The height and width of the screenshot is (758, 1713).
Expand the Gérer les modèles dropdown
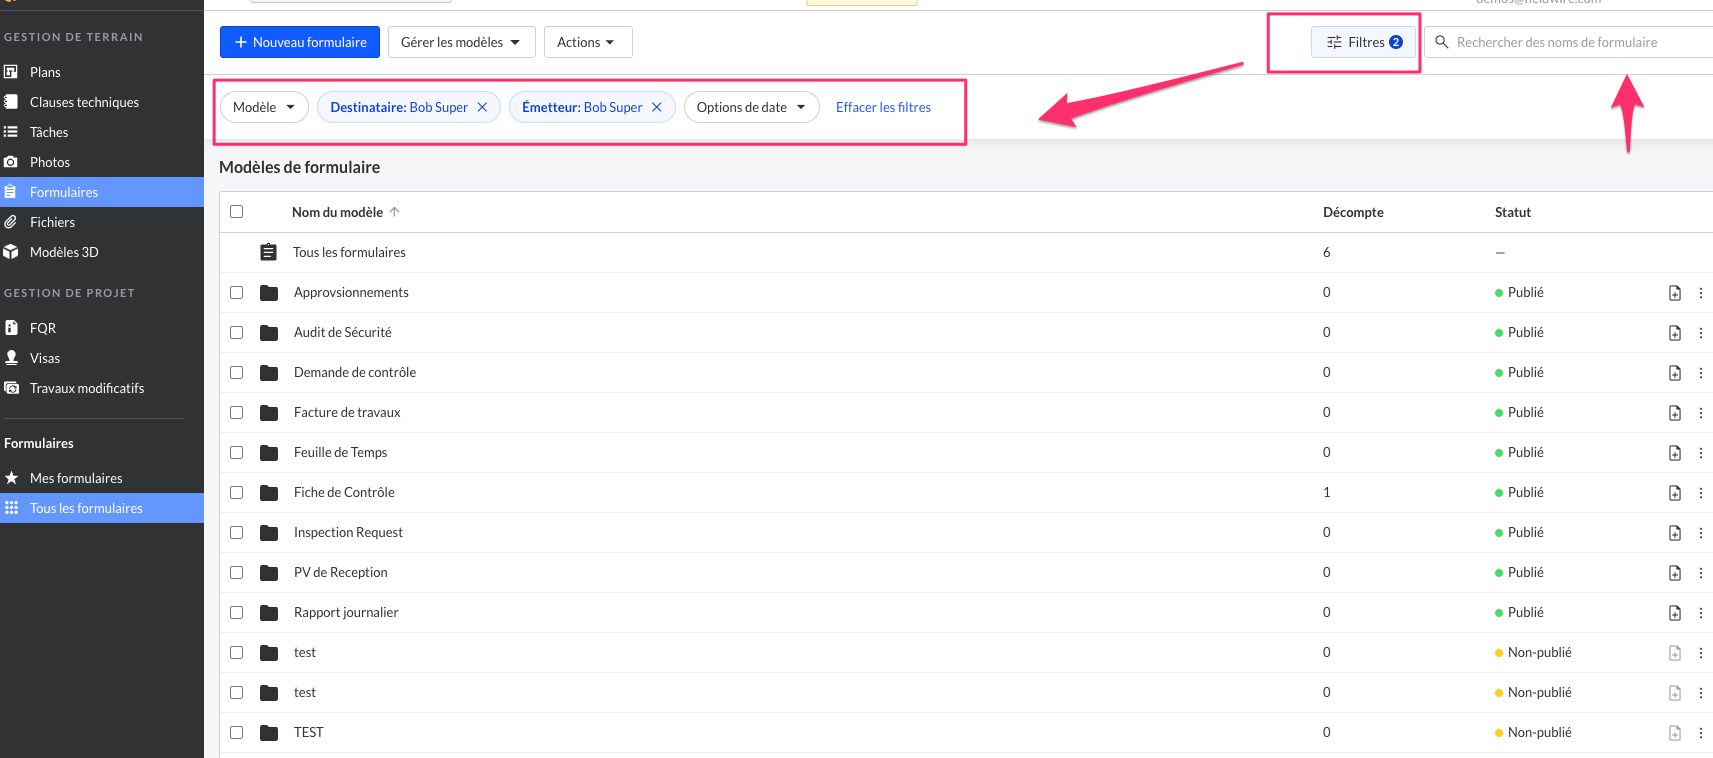pyautogui.click(x=461, y=42)
